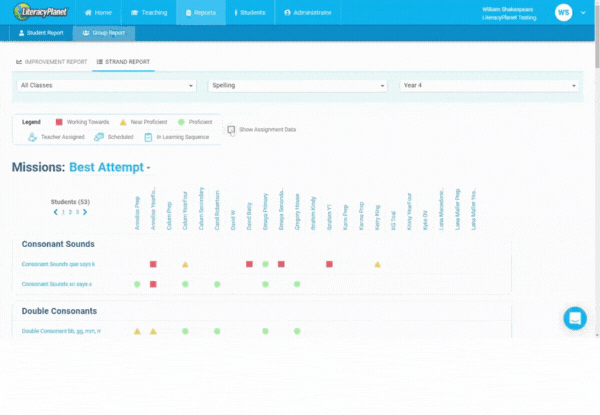Click the LiteracyPlanet logo
The width and height of the screenshot is (600, 415).
pos(49,12)
